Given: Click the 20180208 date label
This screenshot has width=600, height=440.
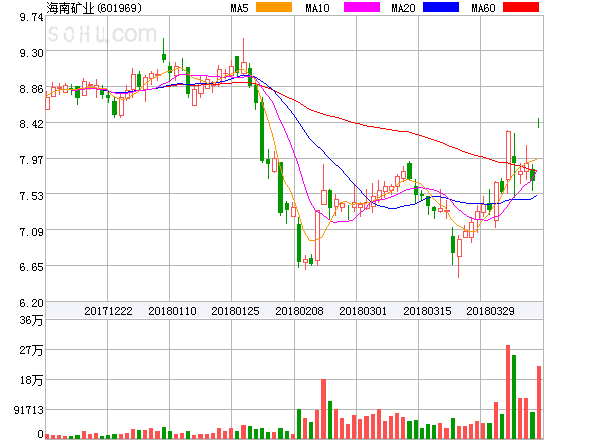Looking at the screenshot, I should pyautogui.click(x=299, y=311).
